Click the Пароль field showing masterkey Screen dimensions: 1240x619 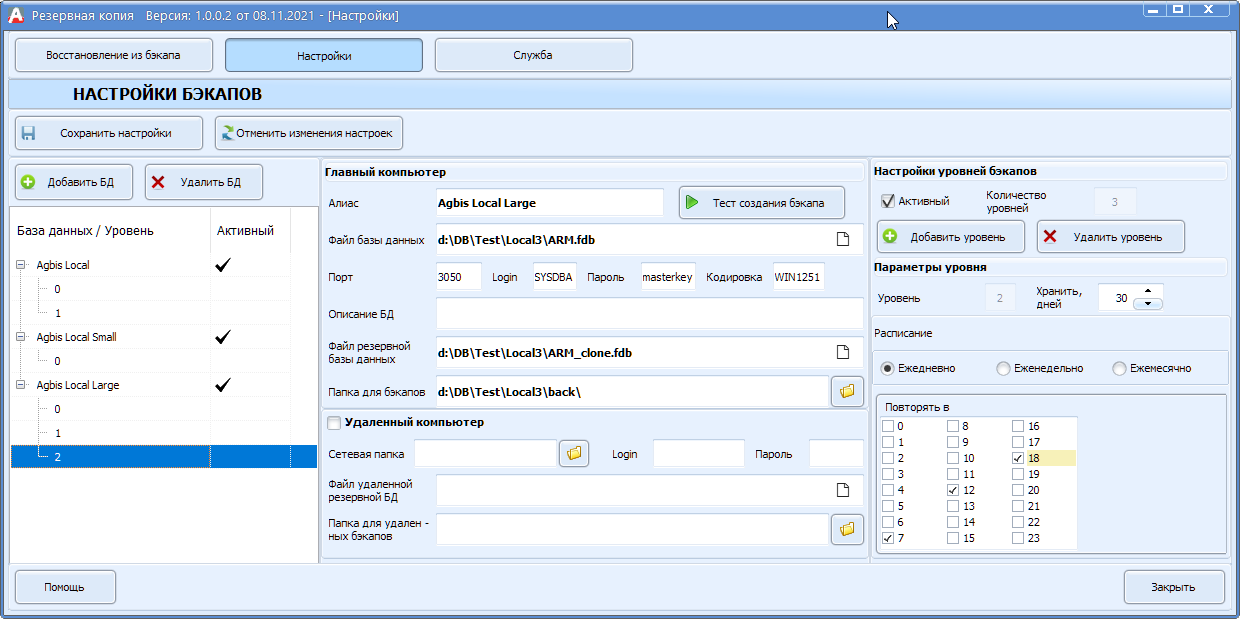click(x=668, y=277)
